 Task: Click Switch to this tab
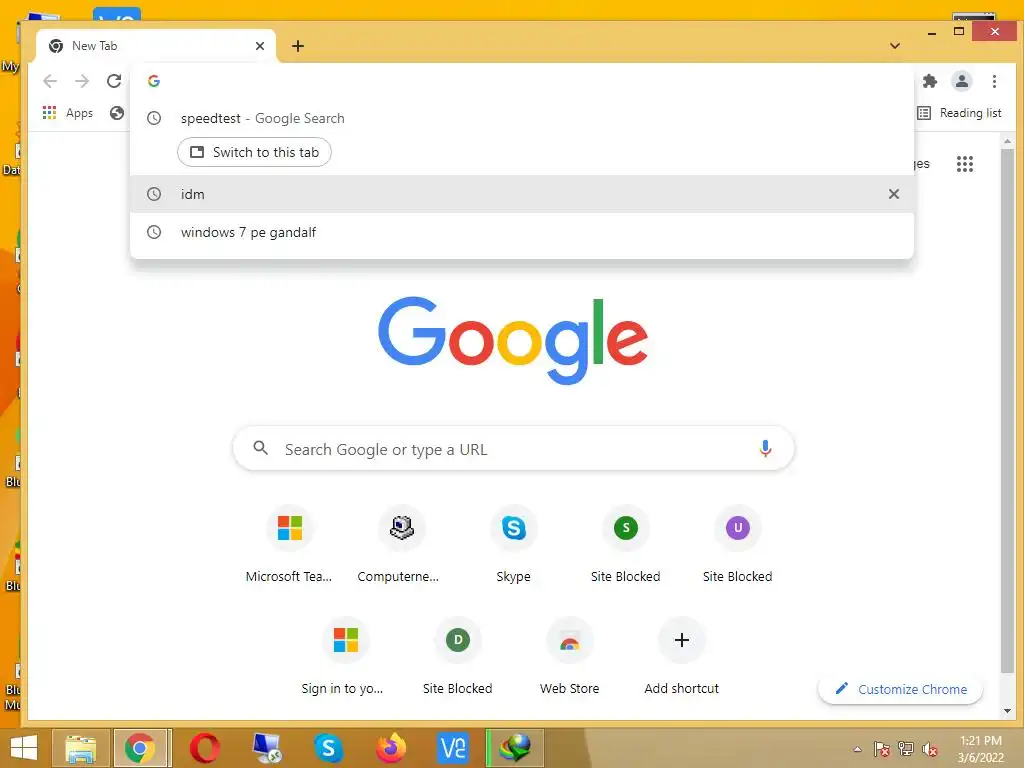pyautogui.click(x=254, y=152)
